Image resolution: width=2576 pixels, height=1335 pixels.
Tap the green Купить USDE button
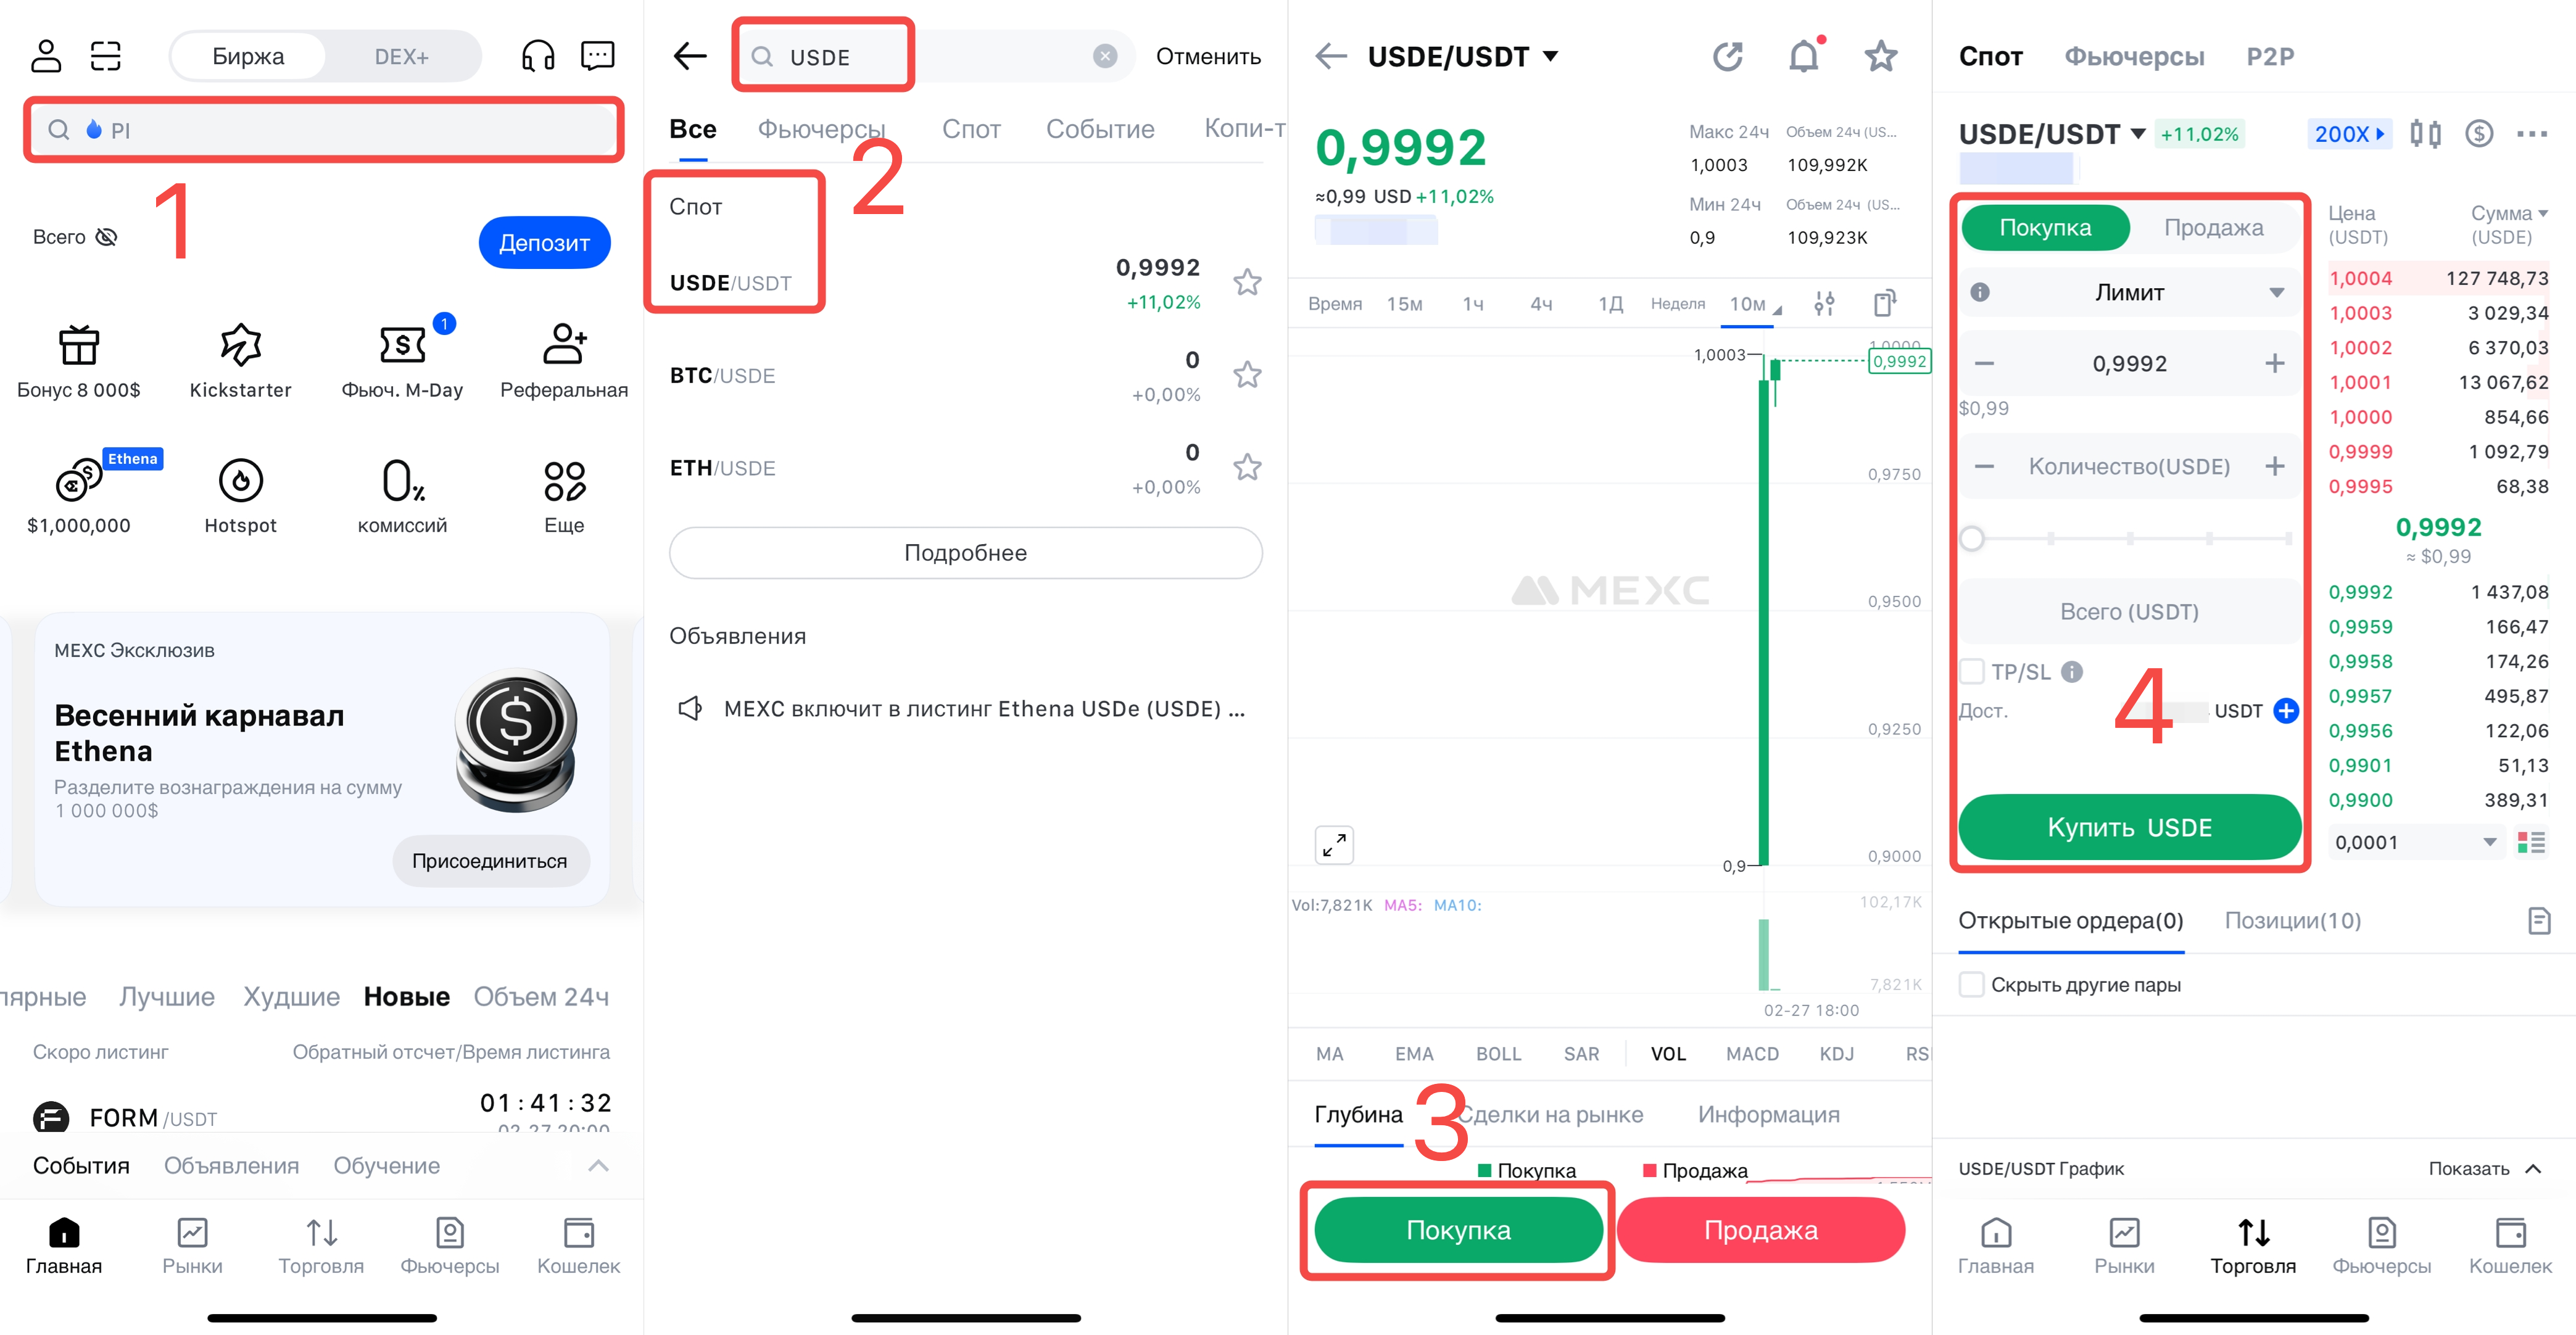click(2130, 827)
